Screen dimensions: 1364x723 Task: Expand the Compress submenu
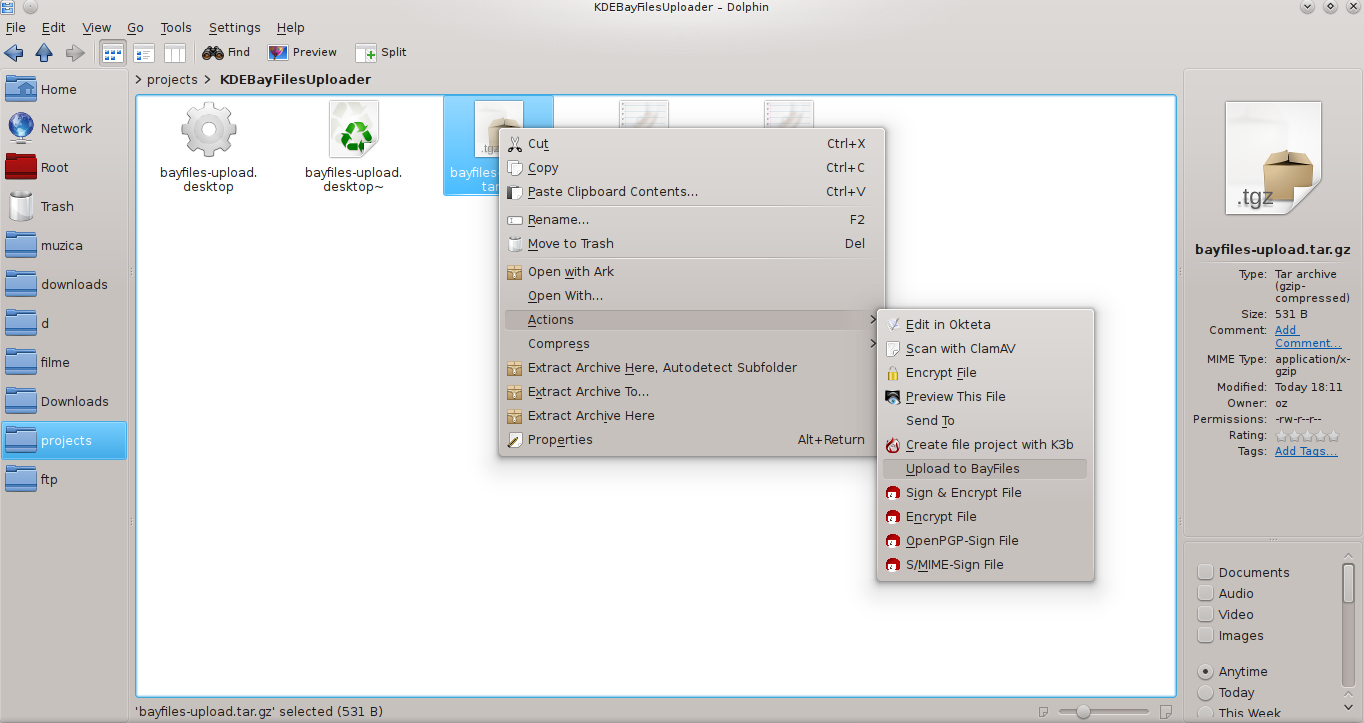[x=691, y=344]
